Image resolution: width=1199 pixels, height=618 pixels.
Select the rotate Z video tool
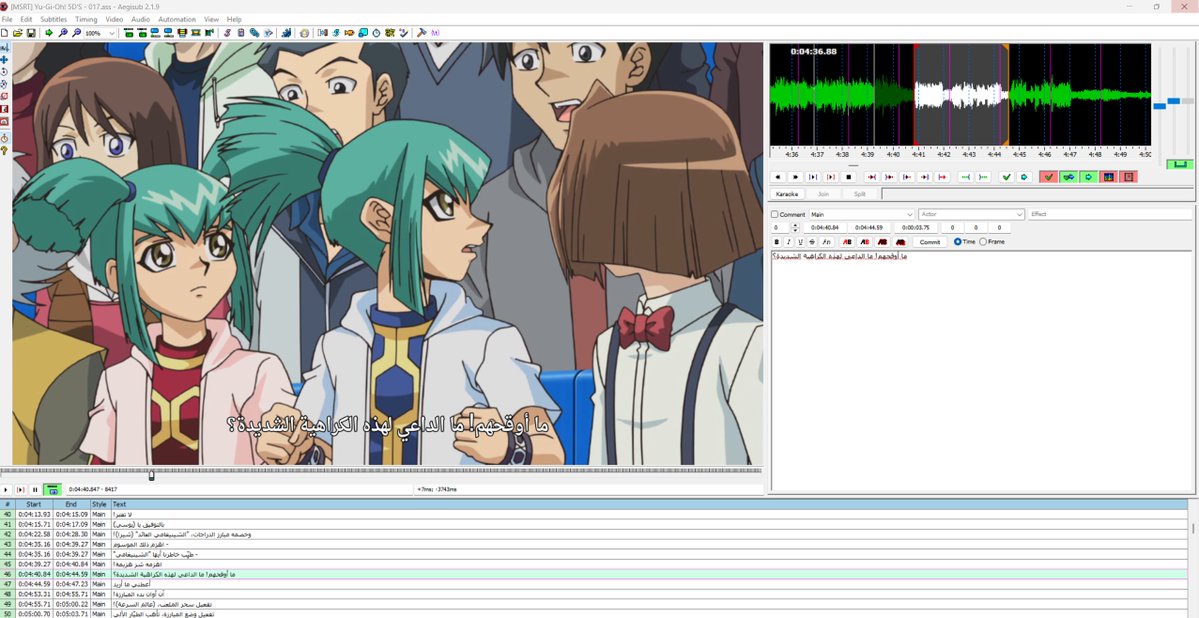(5, 72)
